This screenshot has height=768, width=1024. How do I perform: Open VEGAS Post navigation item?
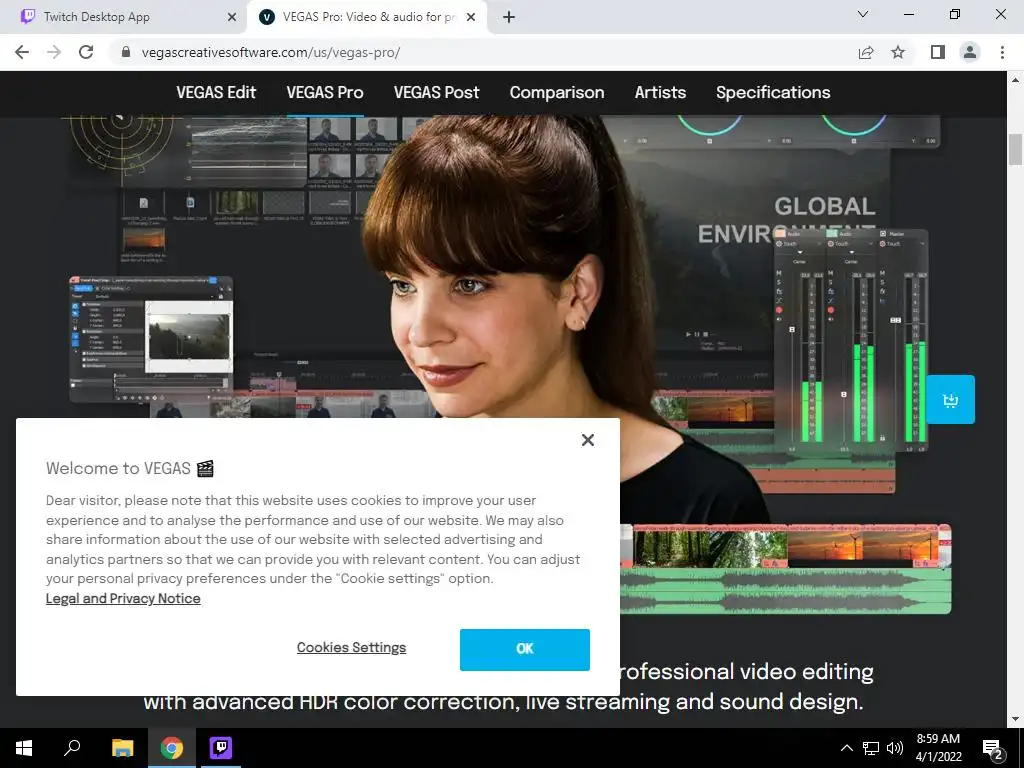tap(436, 93)
